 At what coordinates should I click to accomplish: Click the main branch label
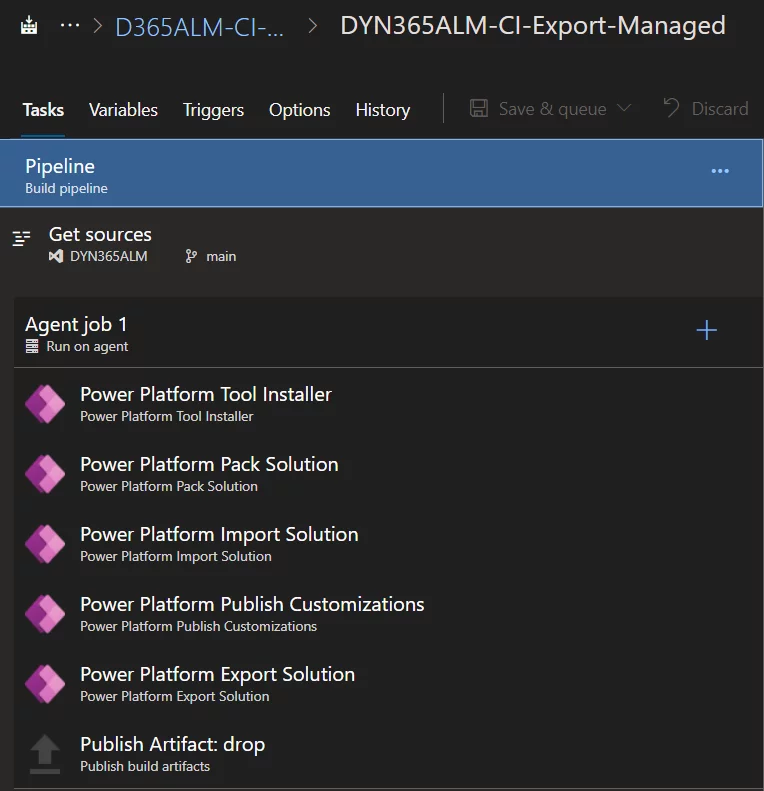pyautogui.click(x=221, y=256)
